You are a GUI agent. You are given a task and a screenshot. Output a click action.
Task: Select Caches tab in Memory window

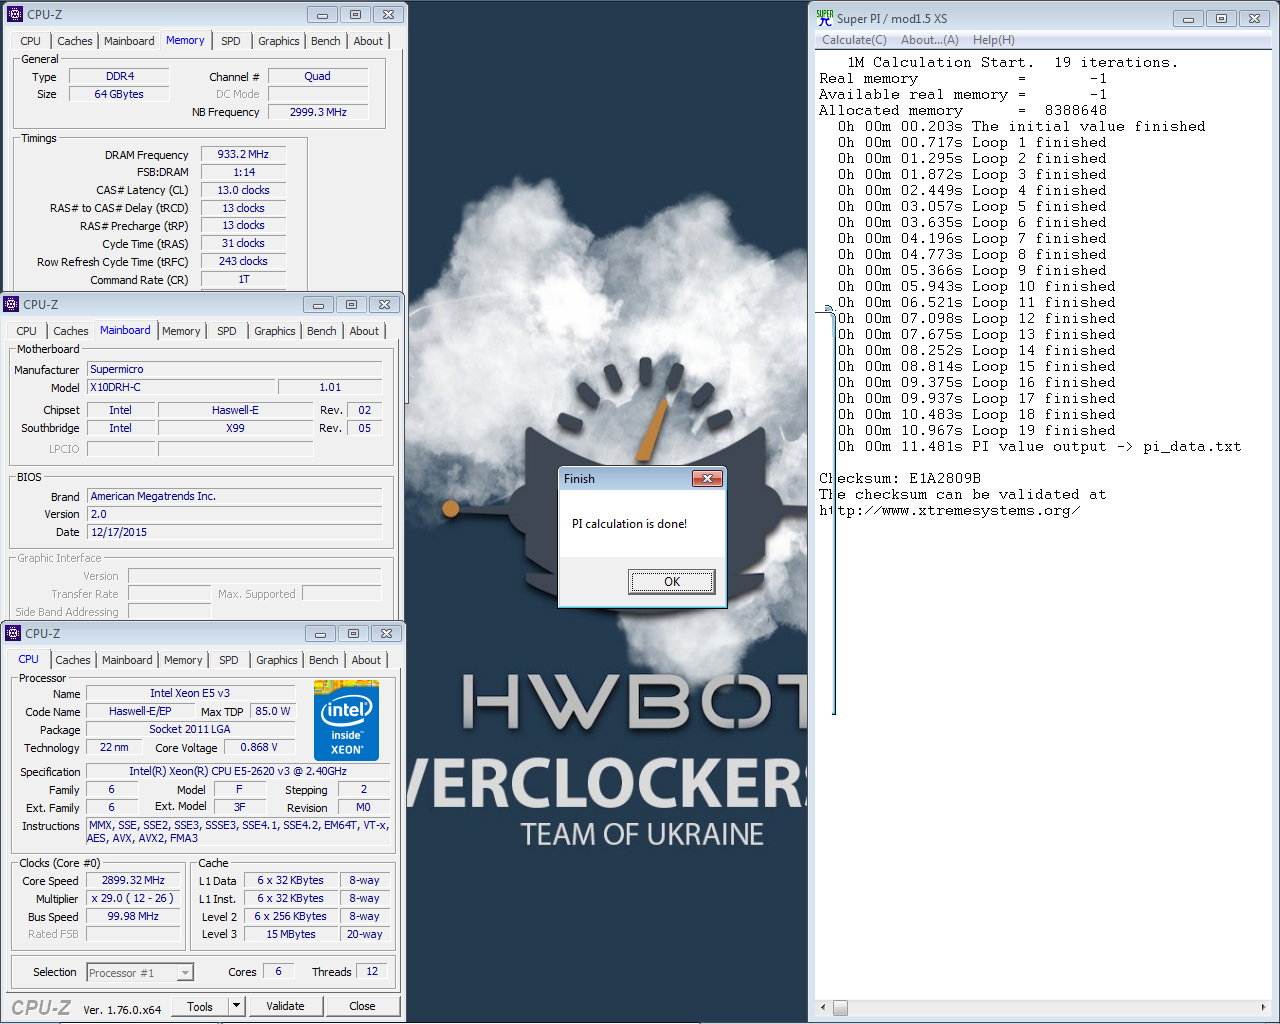[75, 41]
